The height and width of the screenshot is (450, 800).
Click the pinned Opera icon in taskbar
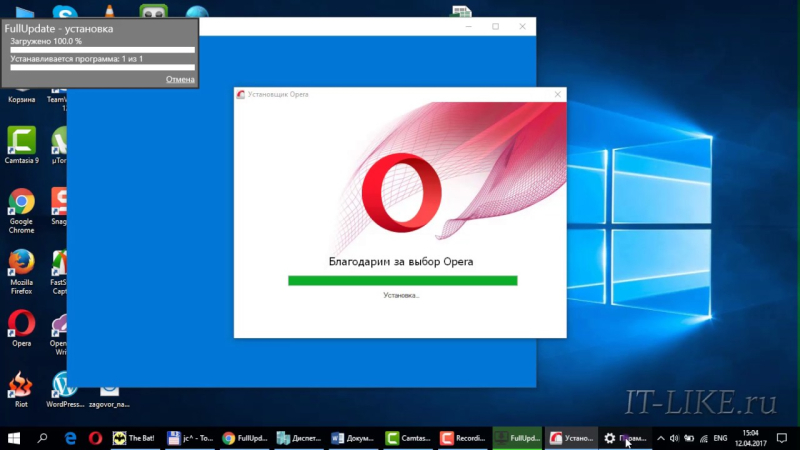pyautogui.click(x=96, y=438)
